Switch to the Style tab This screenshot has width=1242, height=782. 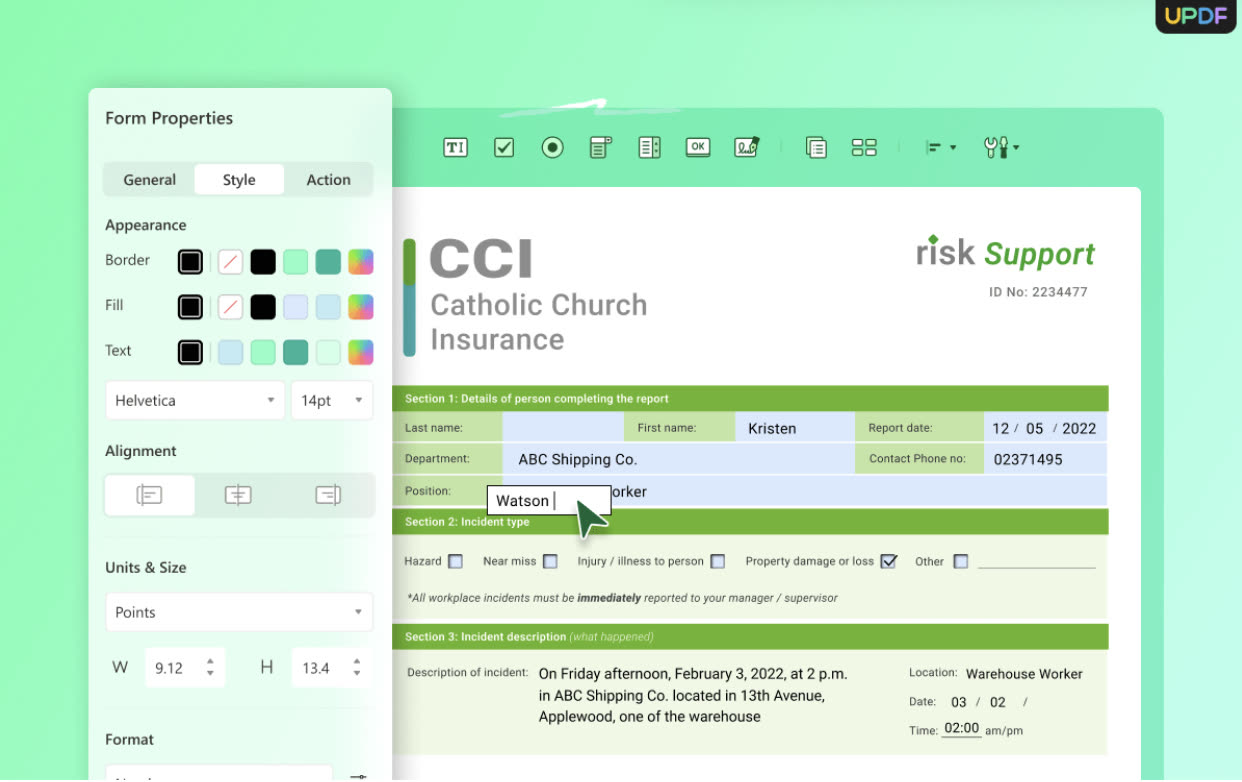click(x=239, y=180)
